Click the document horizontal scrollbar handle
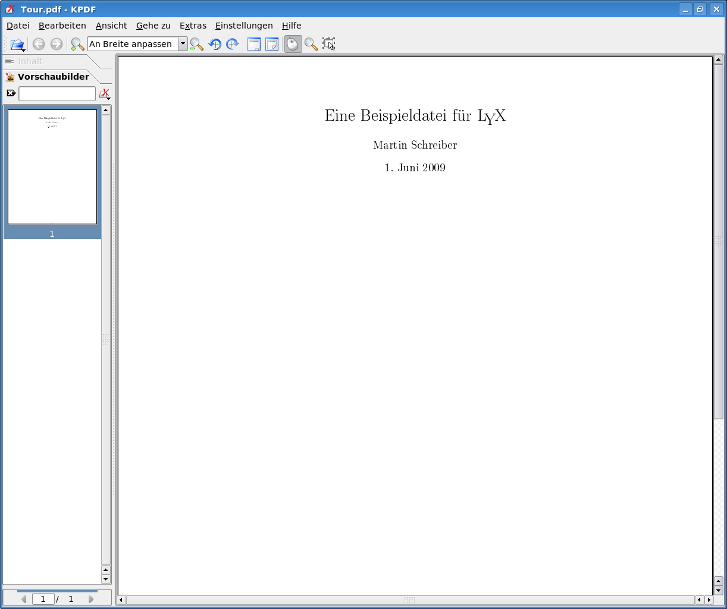Screen dimensions: 727x609 pos(410,600)
